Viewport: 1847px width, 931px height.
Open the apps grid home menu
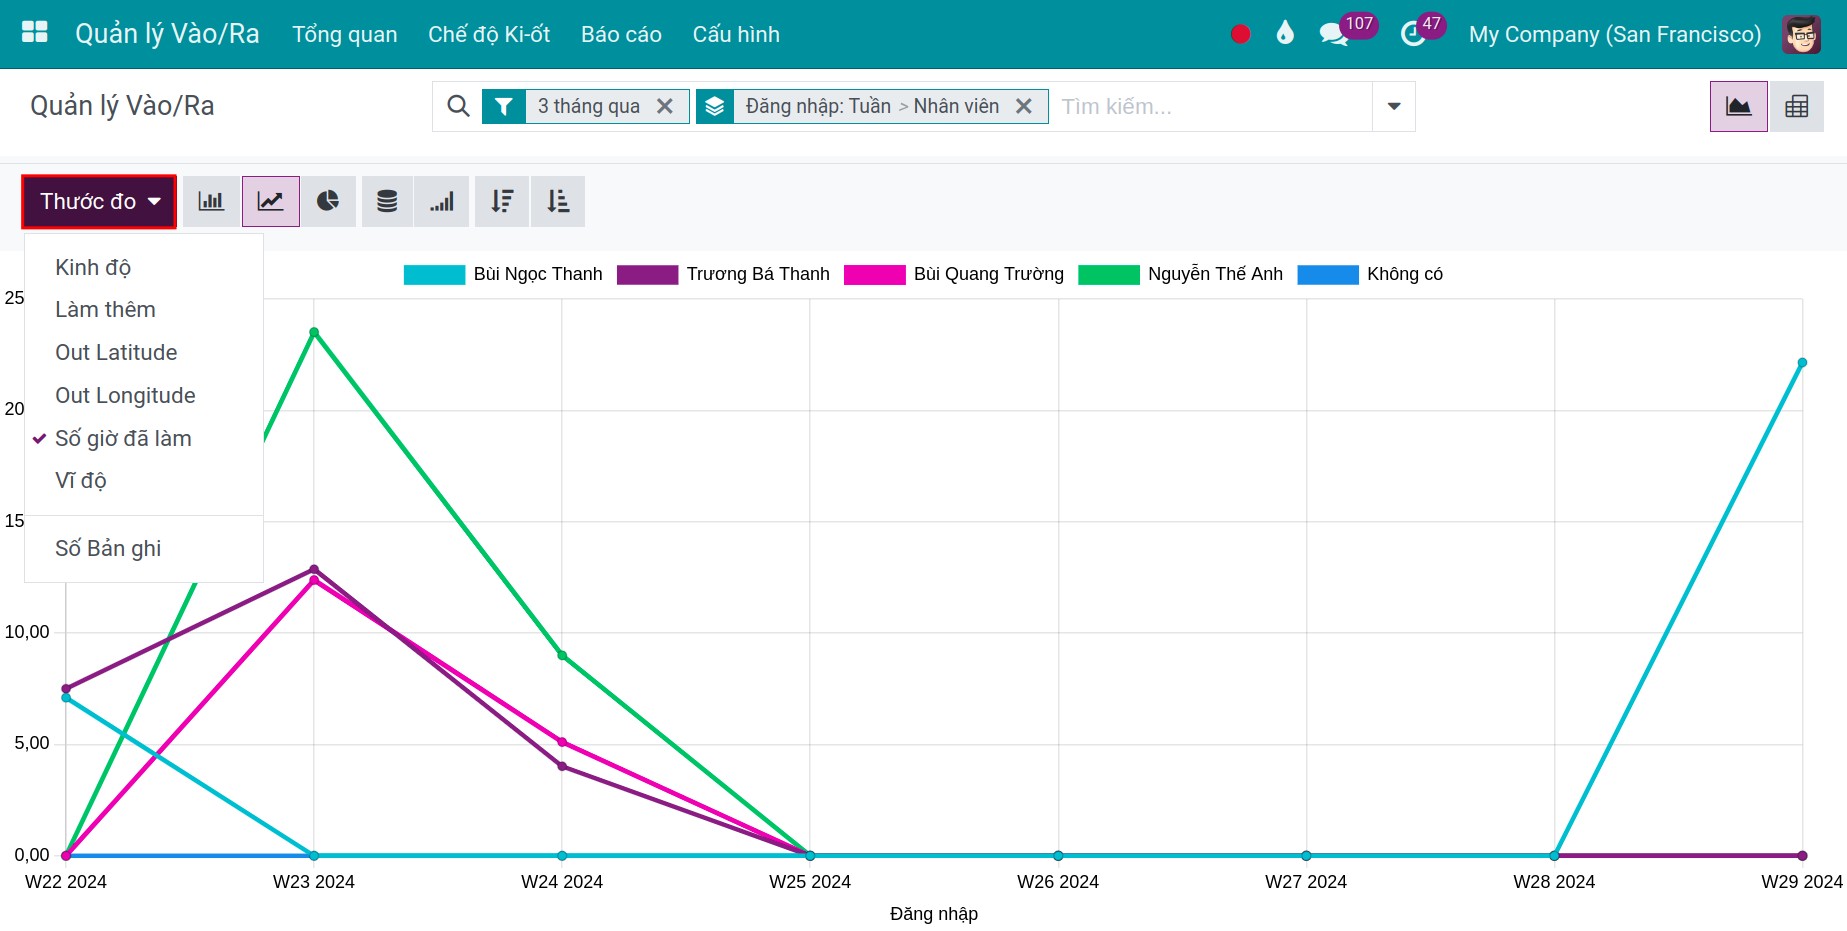click(35, 33)
